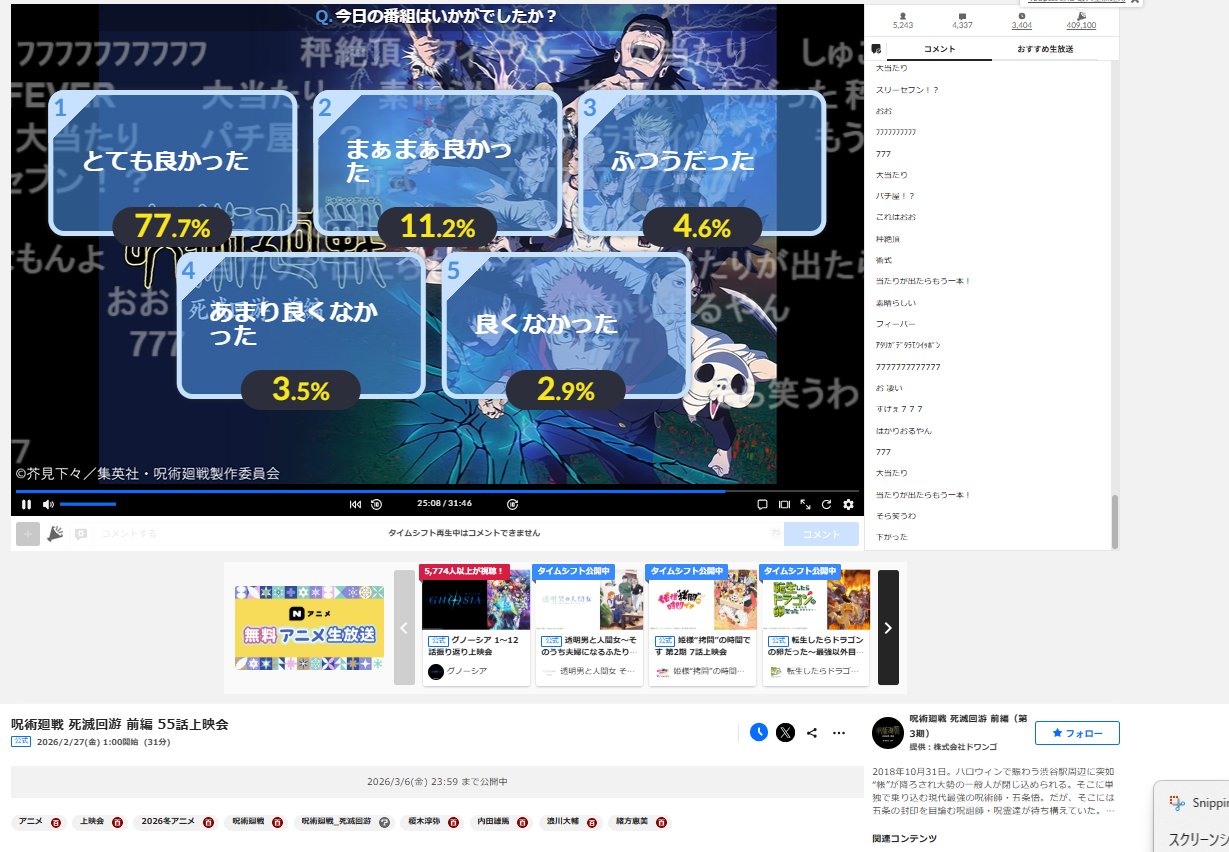Click the visitor count person icon
The width and height of the screenshot is (1229, 852).
903,15
